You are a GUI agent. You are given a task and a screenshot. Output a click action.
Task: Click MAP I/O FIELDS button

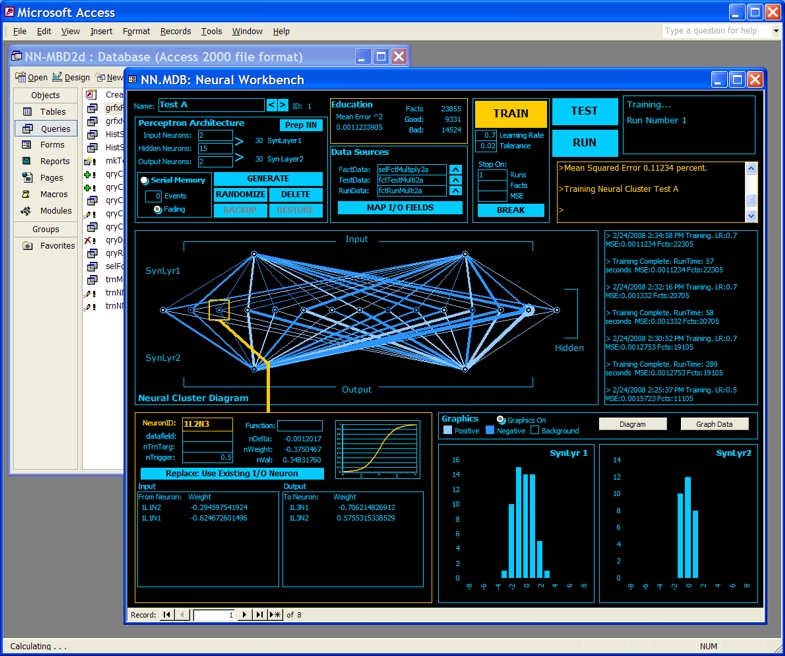coord(400,207)
